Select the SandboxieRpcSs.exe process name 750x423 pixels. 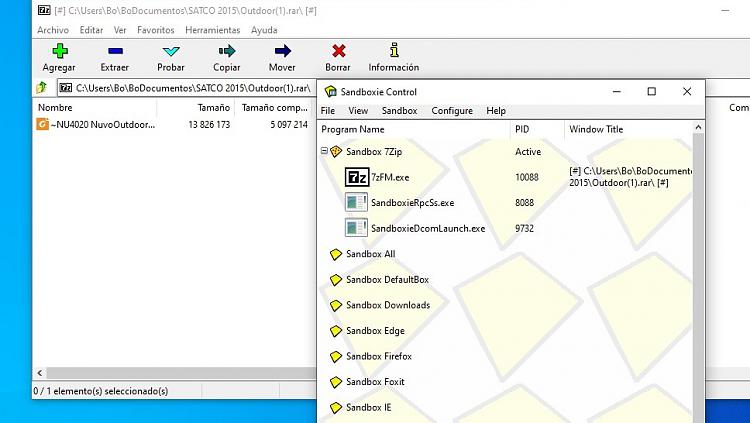(413, 203)
